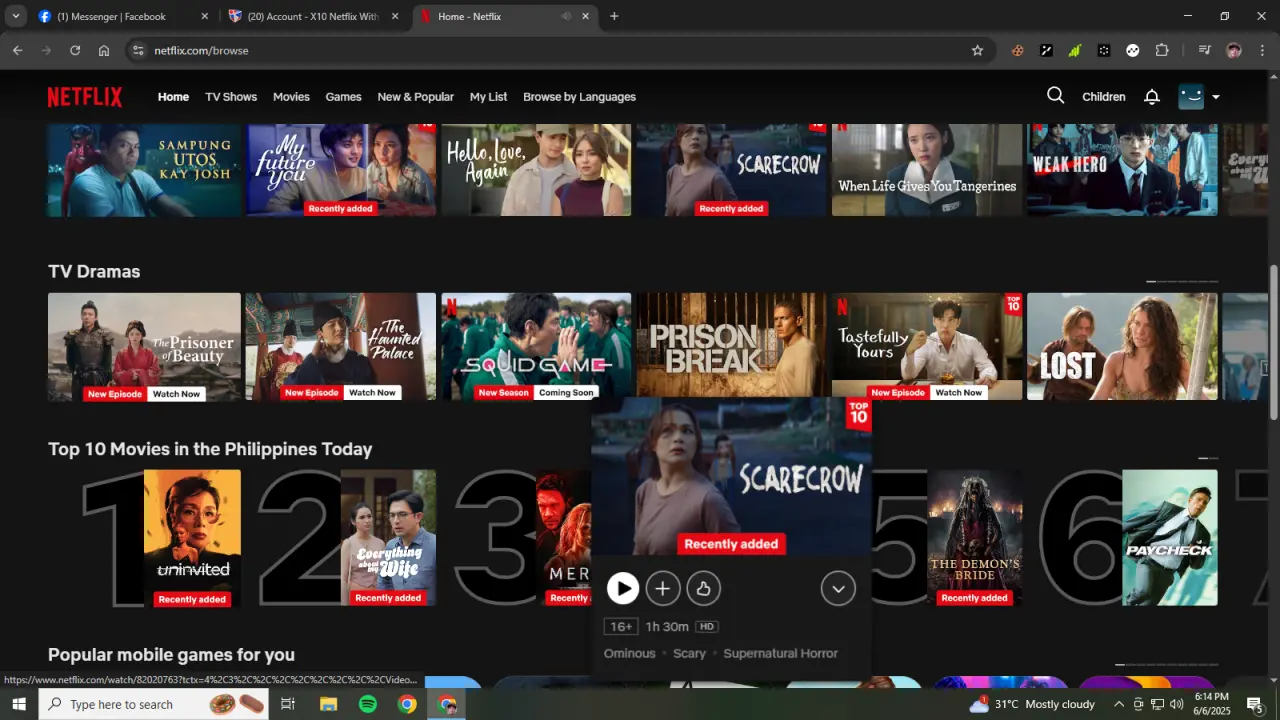This screenshot has height=720, width=1280.
Task: Open Games section
Action: coord(343,97)
